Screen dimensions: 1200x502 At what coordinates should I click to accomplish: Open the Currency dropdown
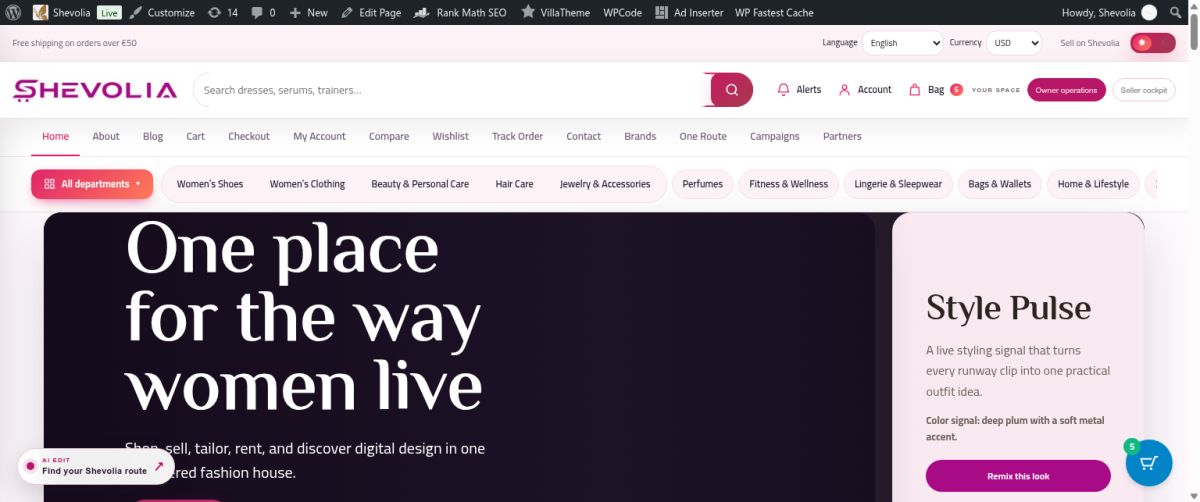1014,43
